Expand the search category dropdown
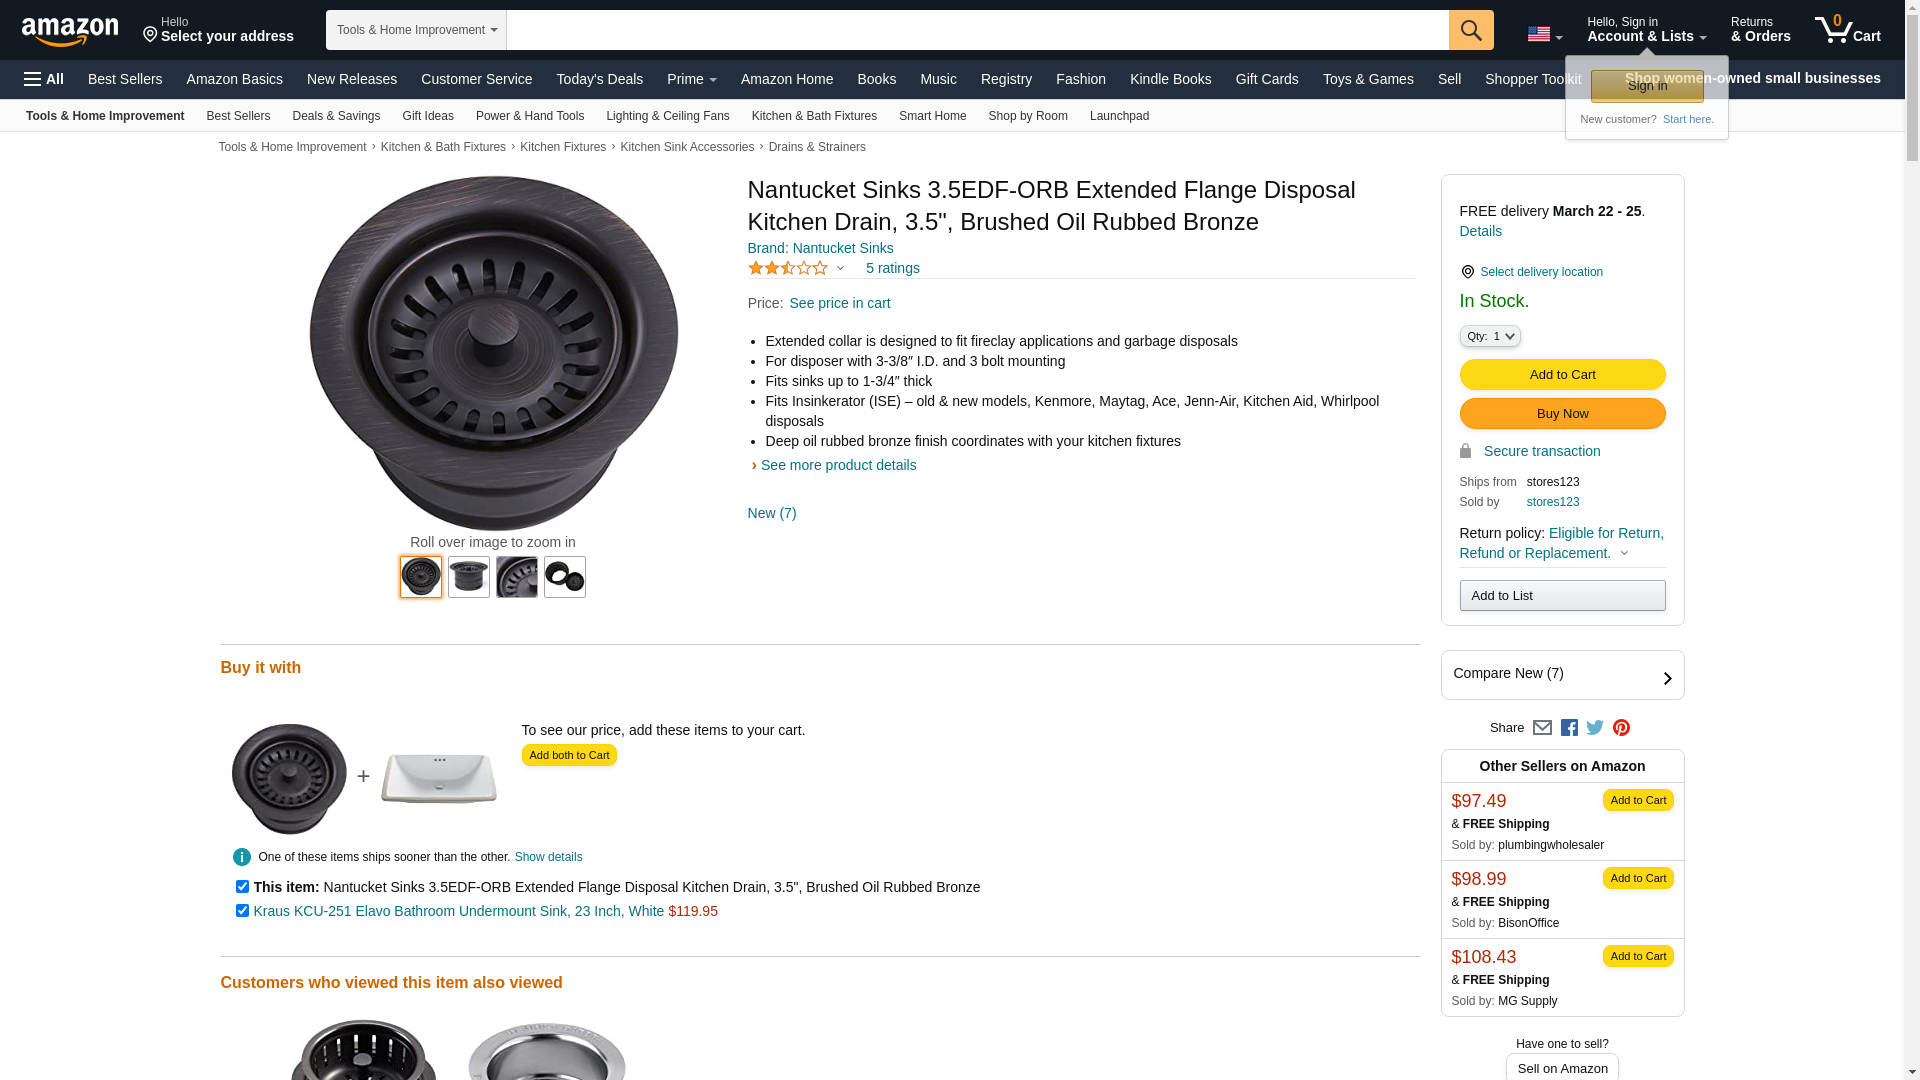 click(x=416, y=30)
